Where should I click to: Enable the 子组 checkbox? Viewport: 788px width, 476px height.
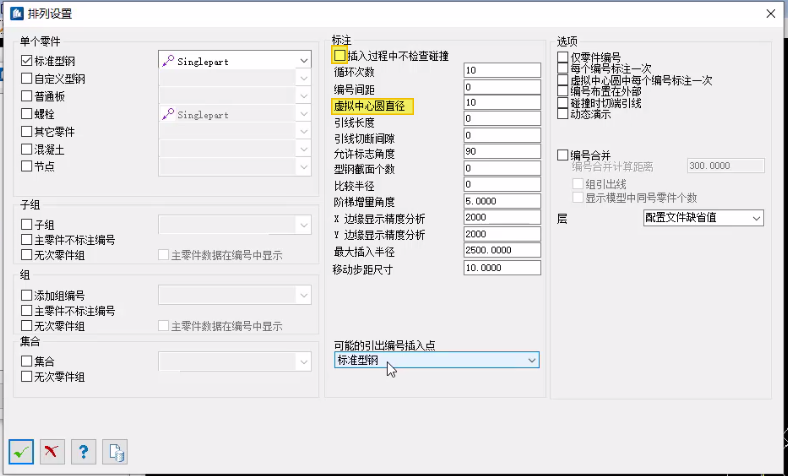click(27, 224)
